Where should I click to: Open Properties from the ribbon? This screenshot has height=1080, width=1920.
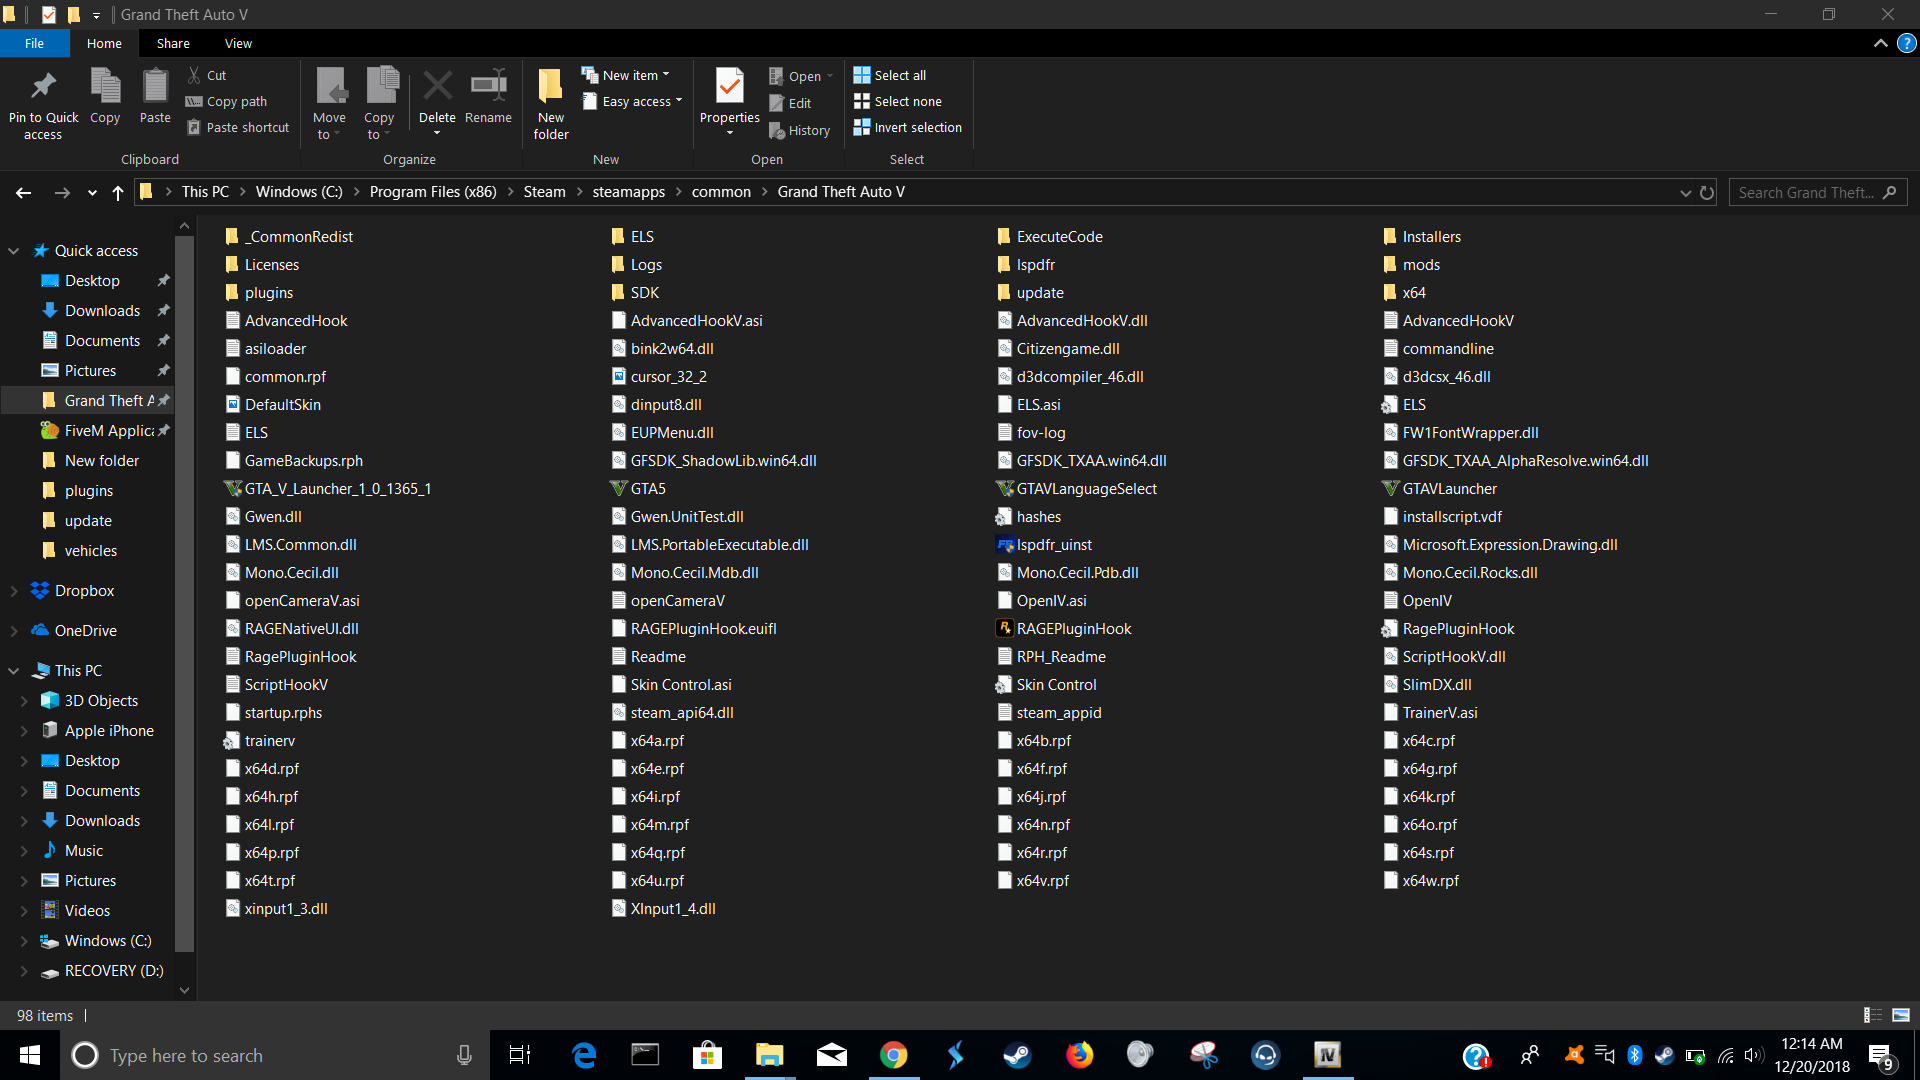(729, 89)
